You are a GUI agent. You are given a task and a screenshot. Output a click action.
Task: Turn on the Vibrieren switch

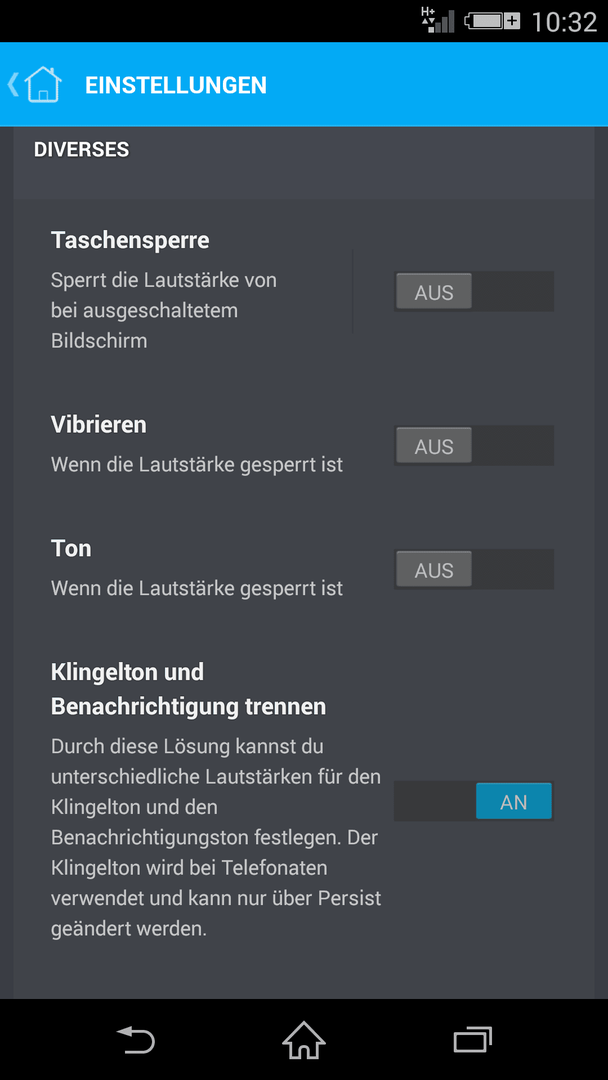pos(474,446)
